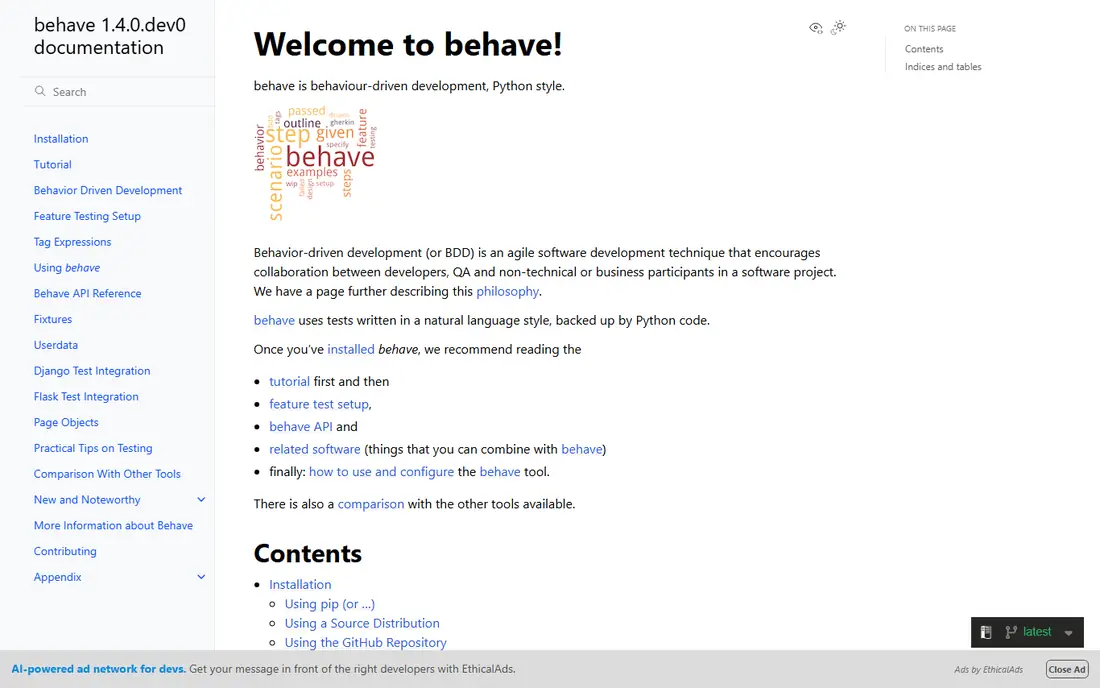Jump to Contents in On This Page

[924, 49]
